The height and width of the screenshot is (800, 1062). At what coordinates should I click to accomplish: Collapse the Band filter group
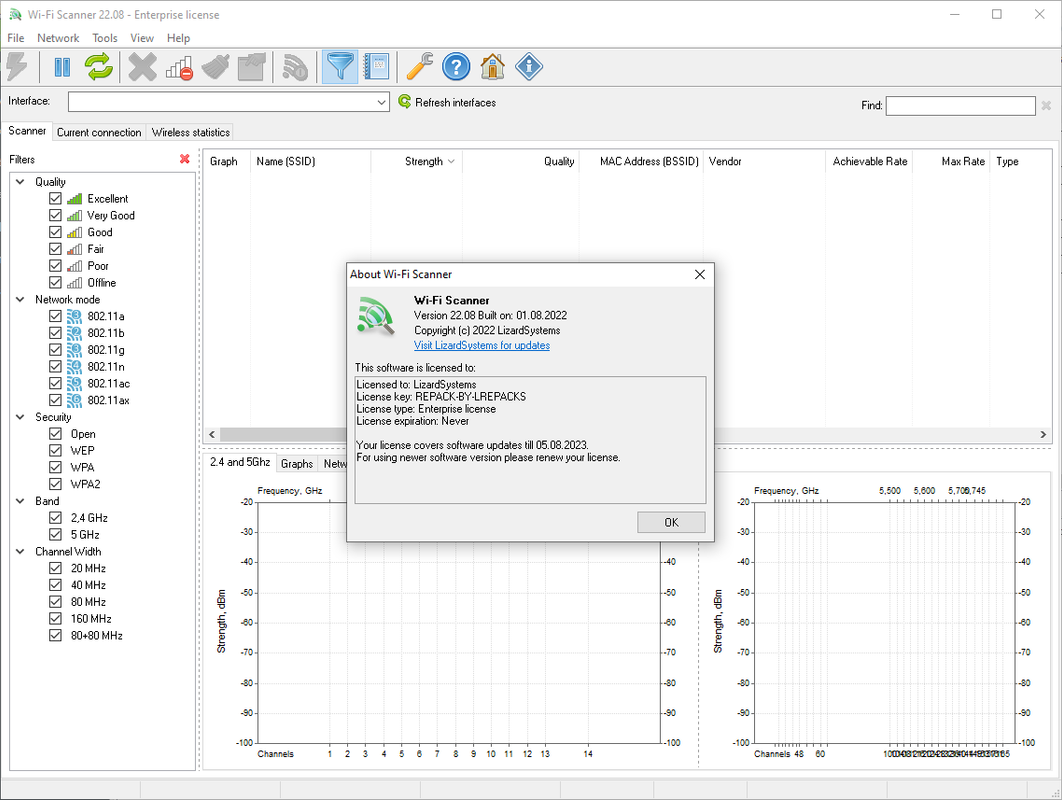(x=20, y=501)
